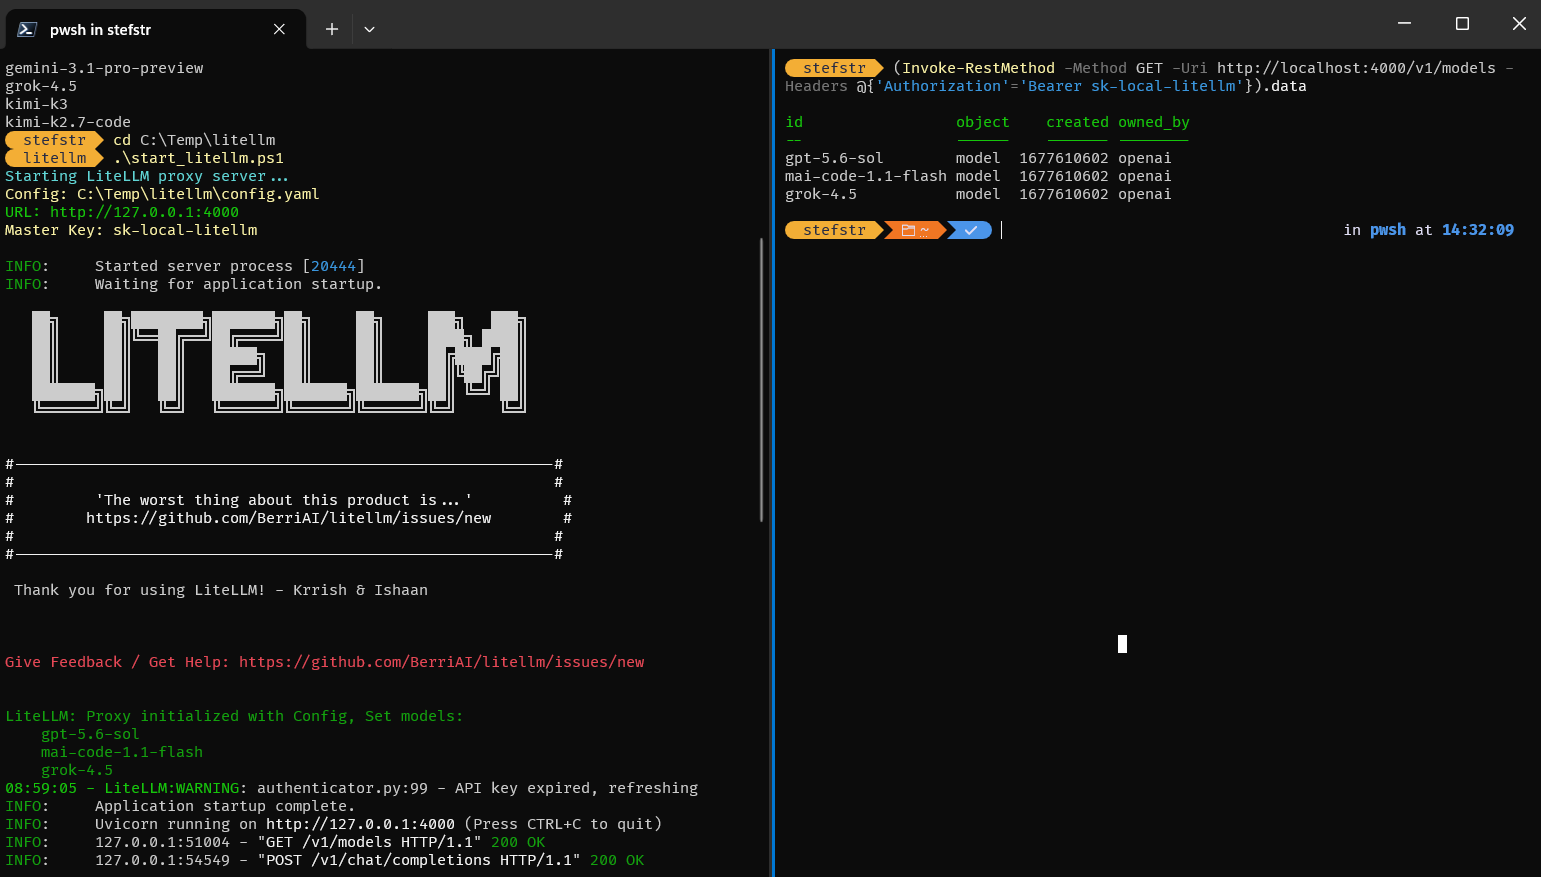Image resolution: width=1541 pixels, height=877 pixels.
Task: Click the 'litellm' prompt segment in left pane
Action: (55, 158)
